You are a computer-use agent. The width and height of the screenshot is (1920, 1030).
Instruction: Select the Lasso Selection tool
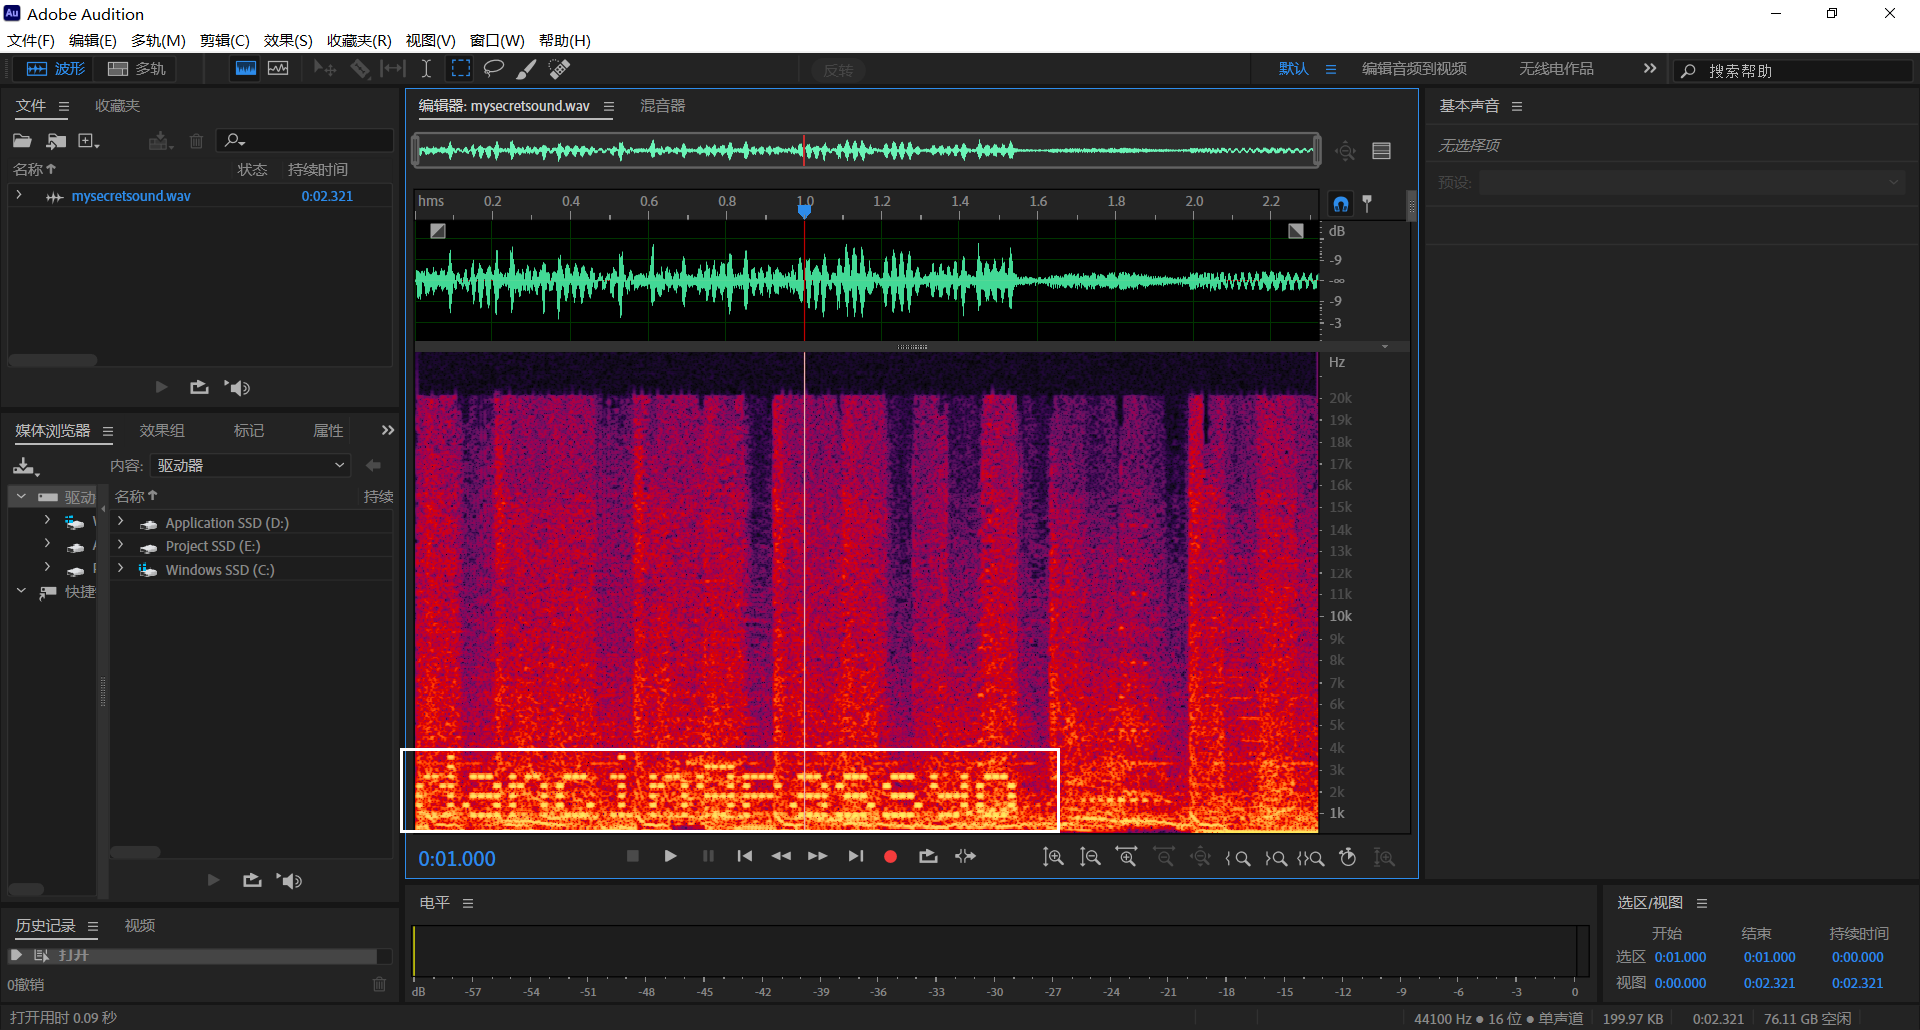click(x=493, y=69)
